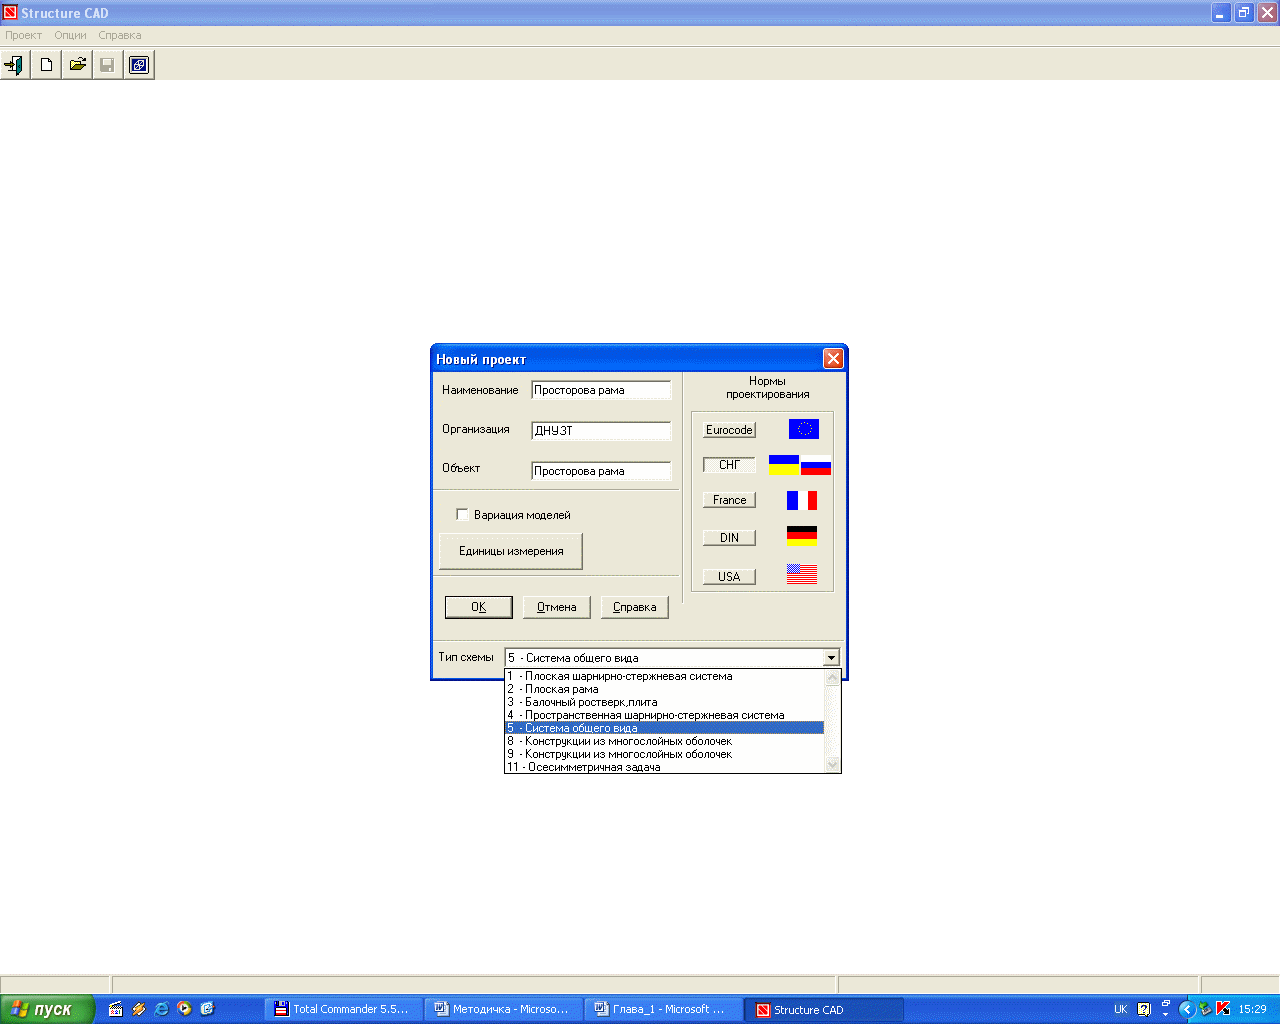Click the open project folder icon
Screen dimensions: 1280x1024
pos(77,65)
